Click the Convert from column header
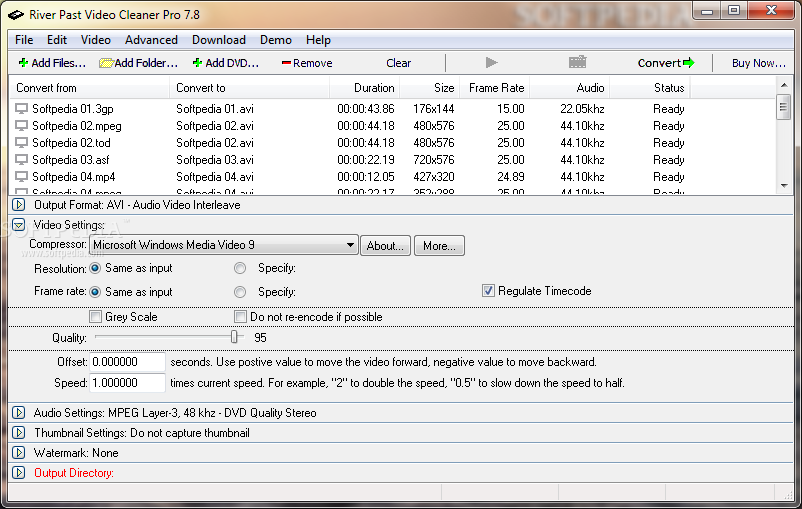802x509 pixels. click(x=90, y=88)
